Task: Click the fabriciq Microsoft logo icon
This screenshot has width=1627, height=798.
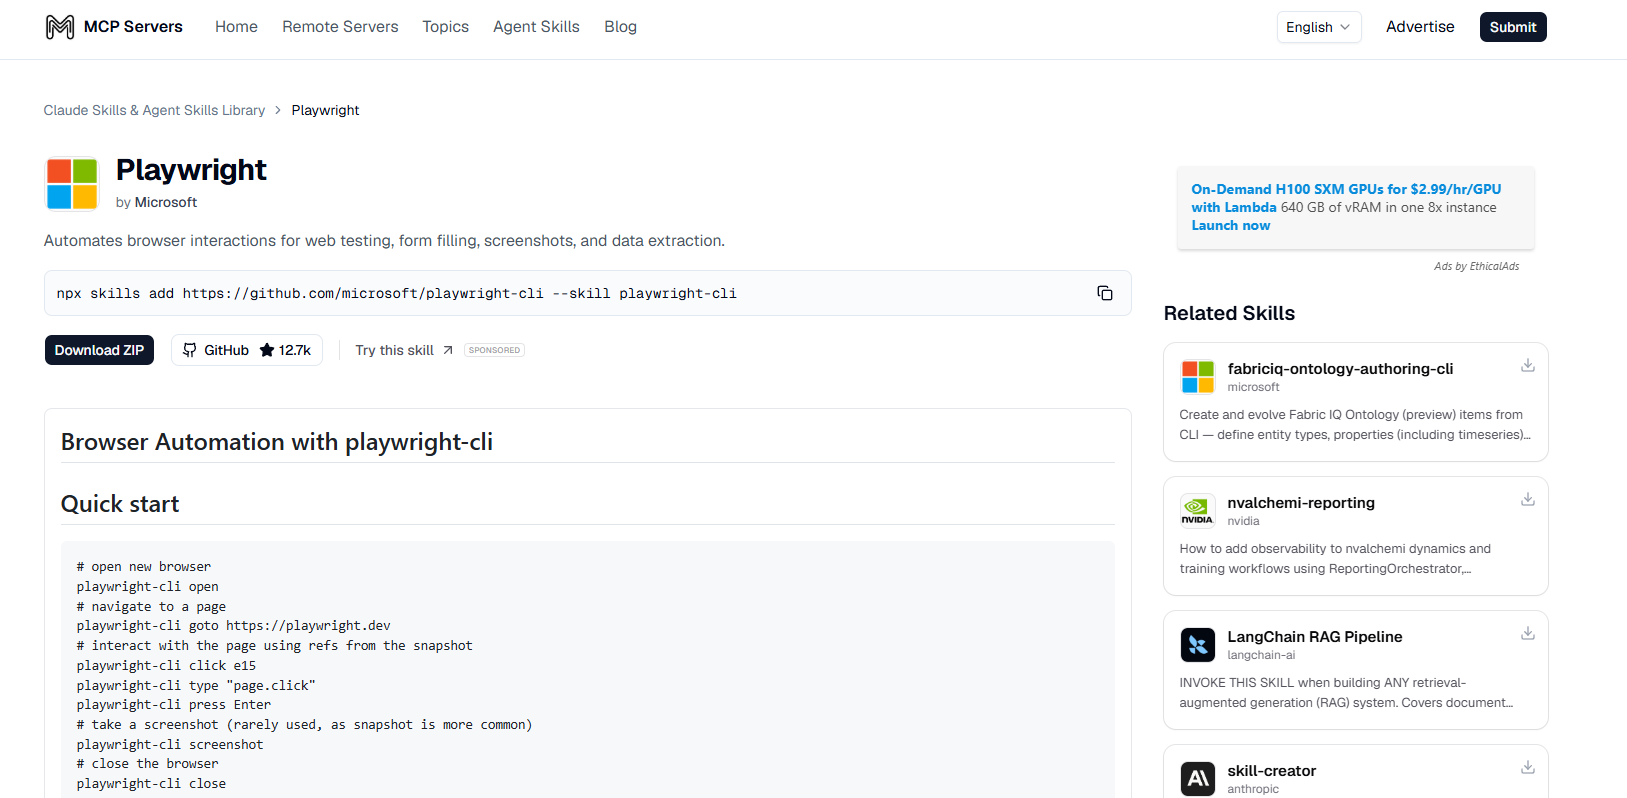Action: [1198, 377]
